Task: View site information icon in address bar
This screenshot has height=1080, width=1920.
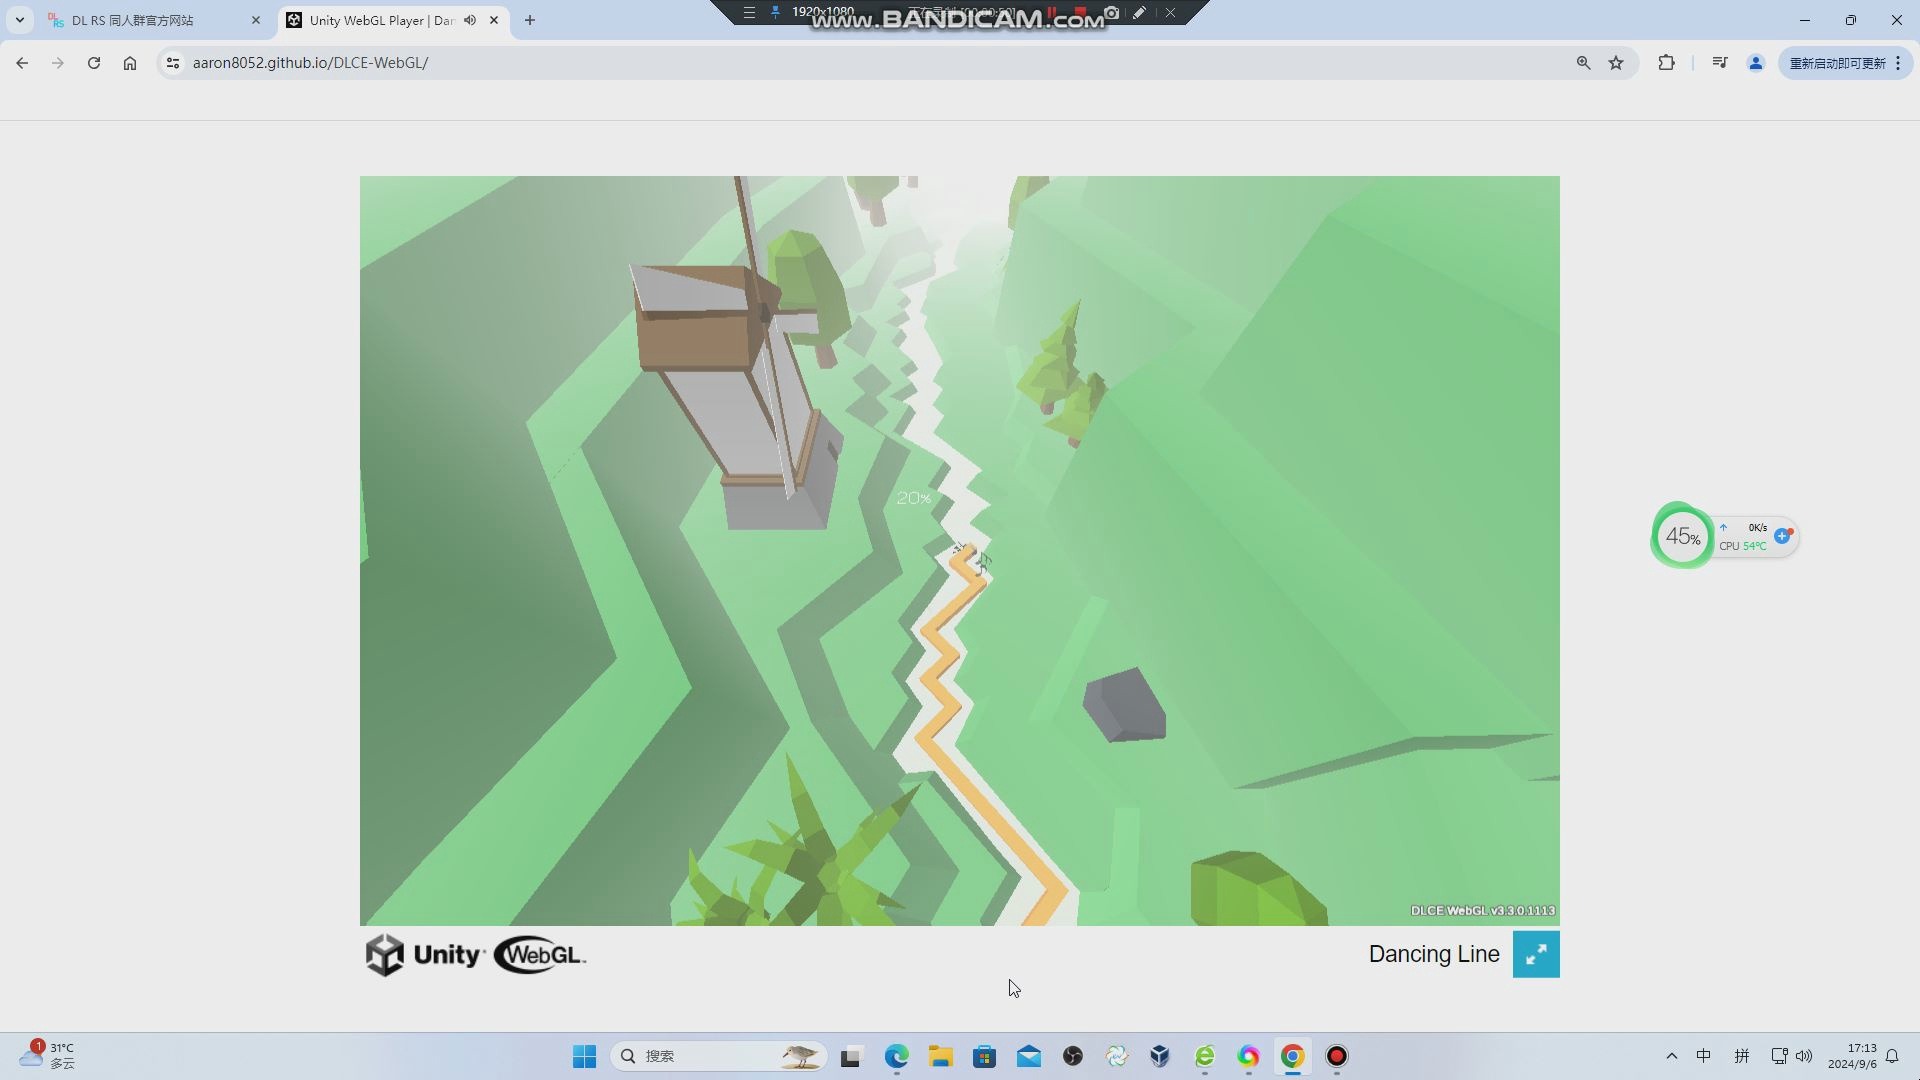Action: 173,63
